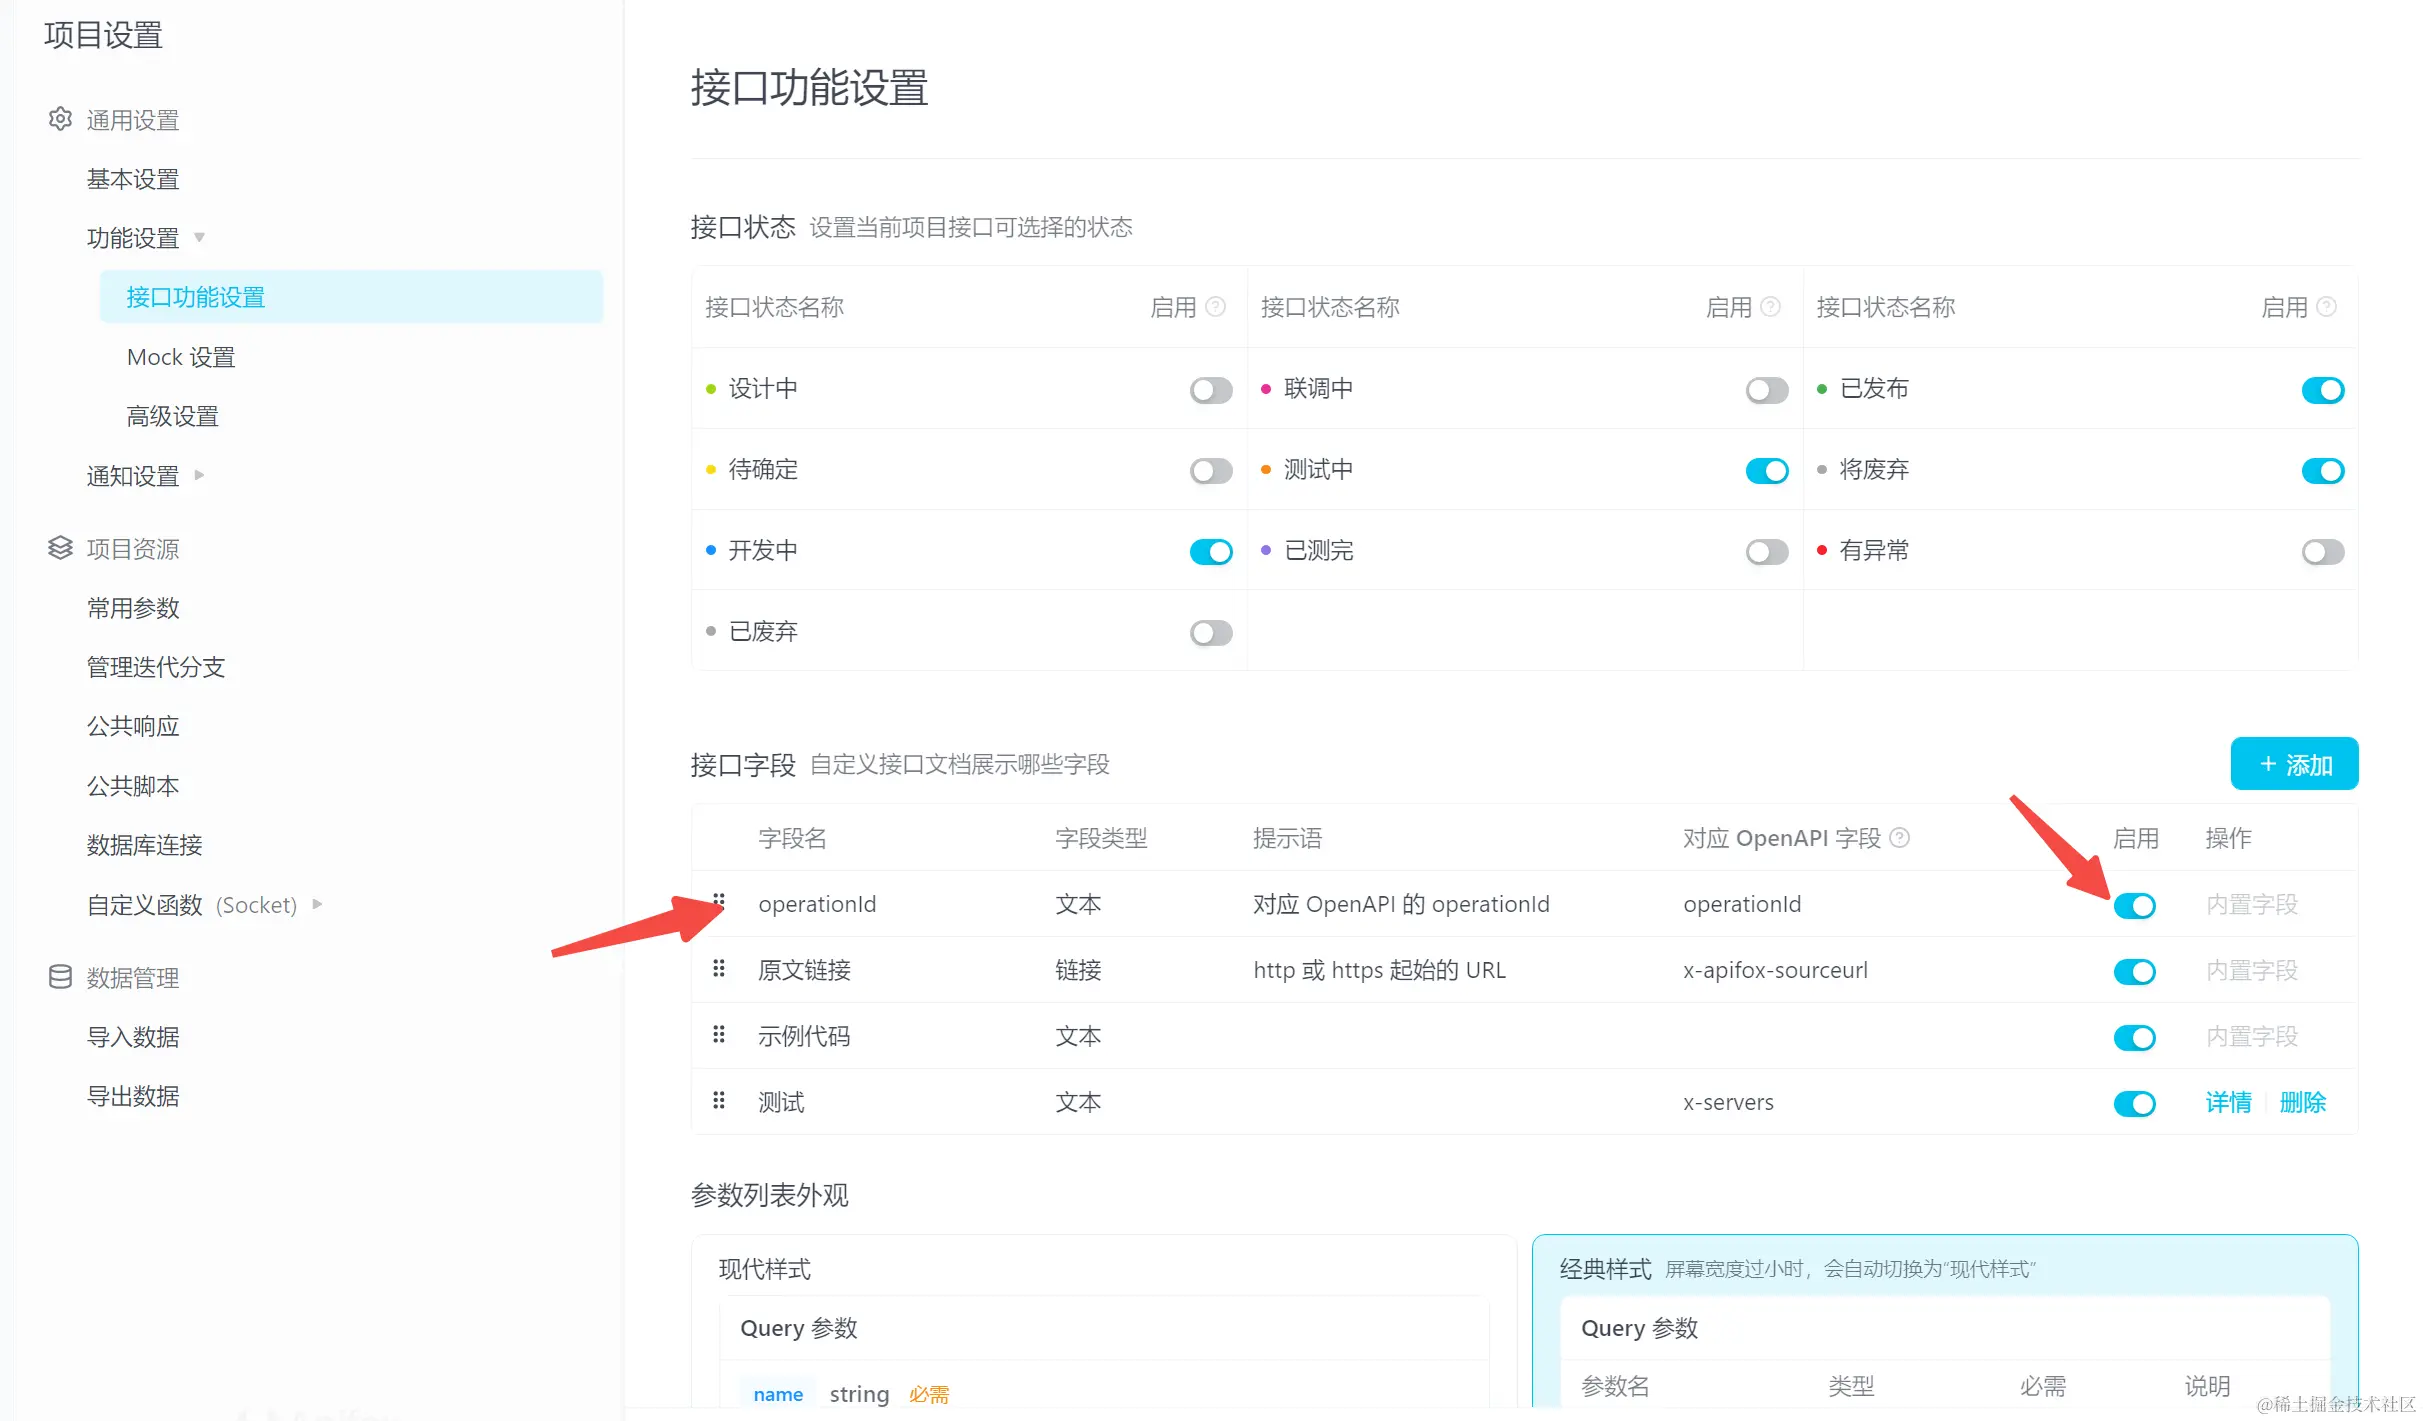2423x1421 pixels.
Task: Collapse the 功能设置 submenu arrow
Action: [199, 238]
